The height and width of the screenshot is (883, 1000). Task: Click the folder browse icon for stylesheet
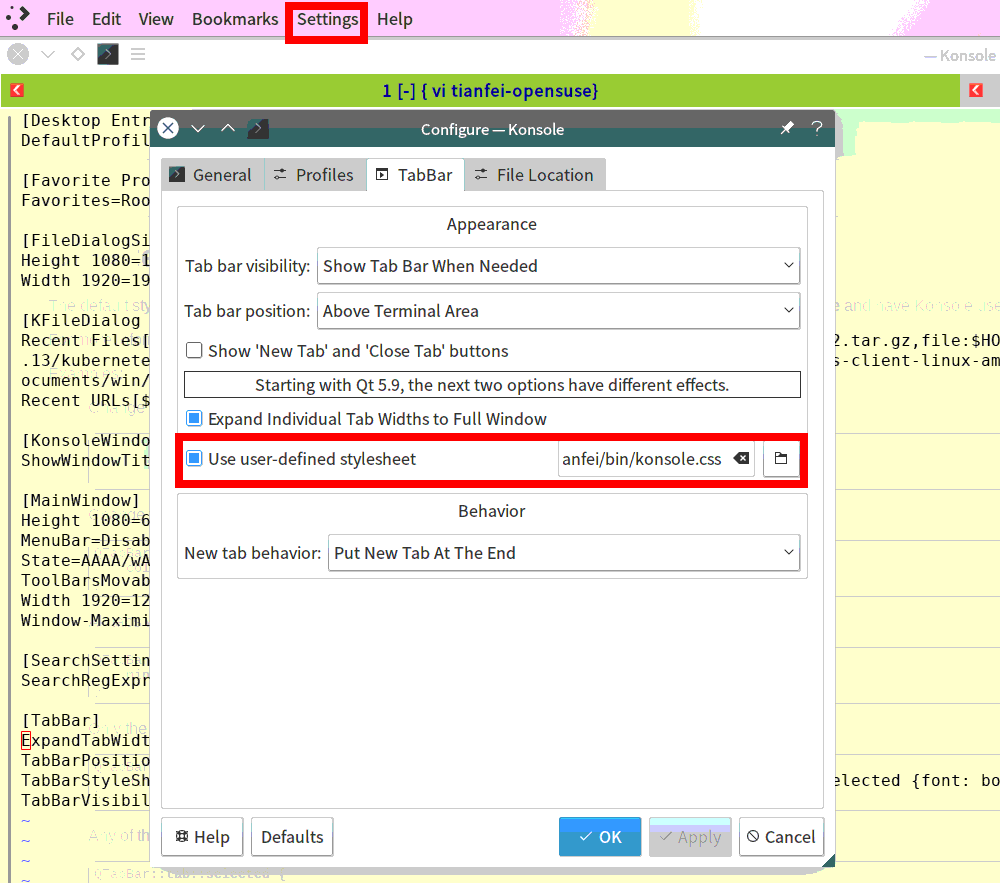tap(781, 459)
